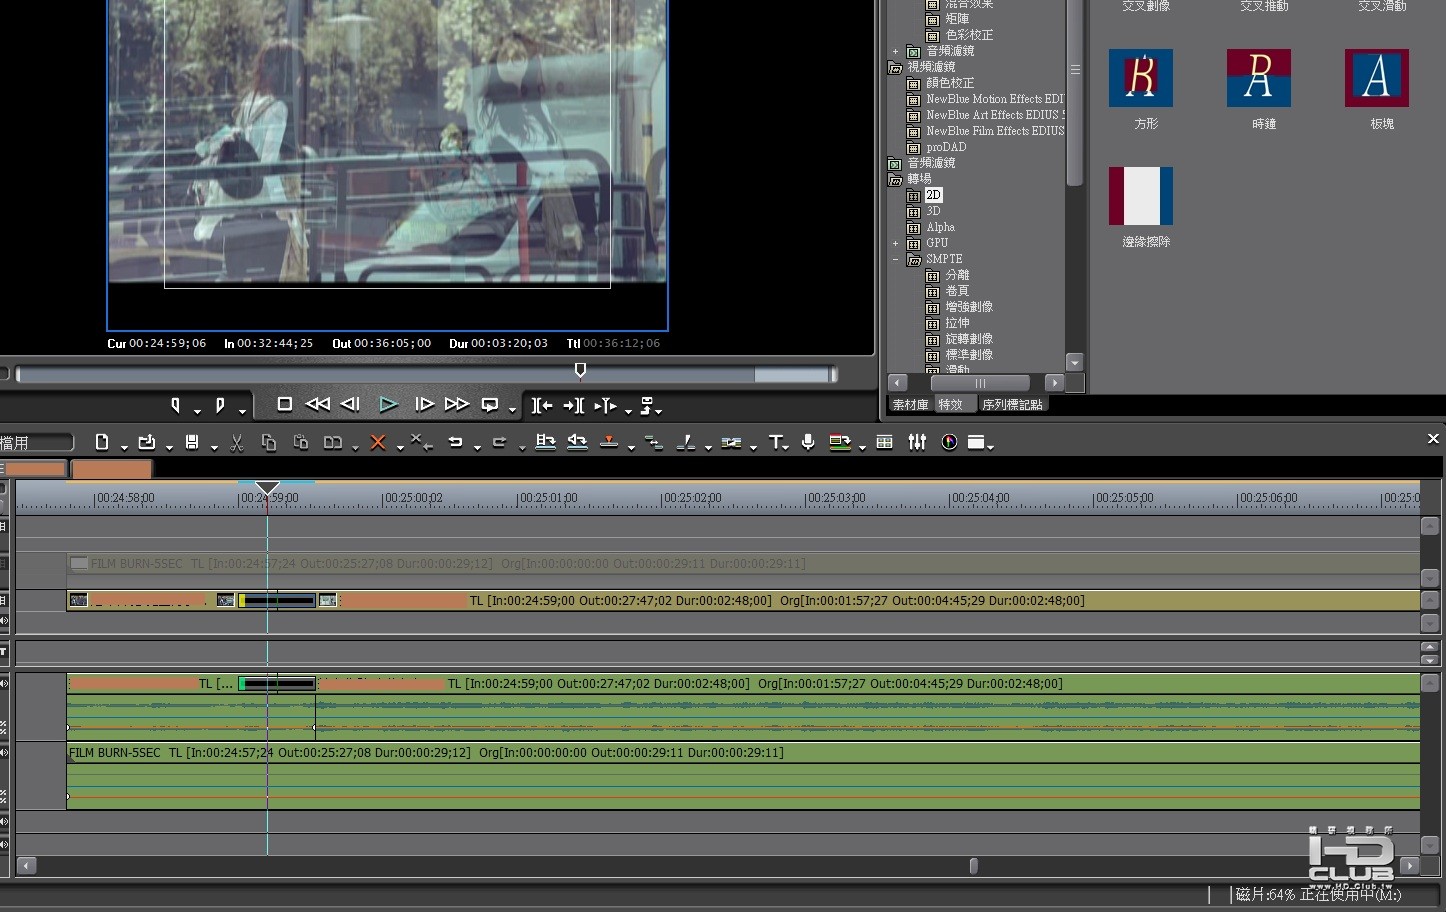This screenshot has width=1446, height=912.
Task: Click the New sequence document icon
Action: coord(102,442)
